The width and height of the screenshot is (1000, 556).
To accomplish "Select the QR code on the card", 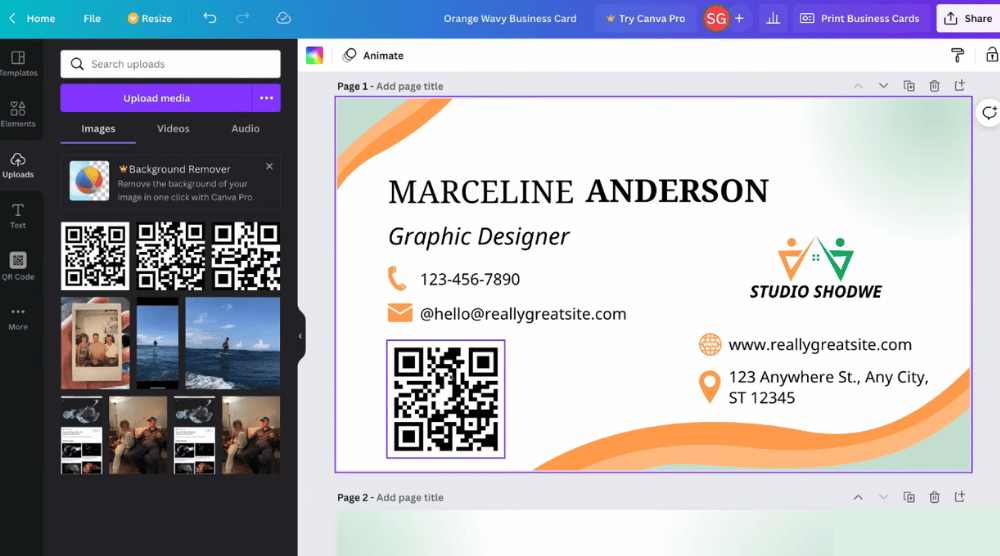I will [x=446, y=399].
